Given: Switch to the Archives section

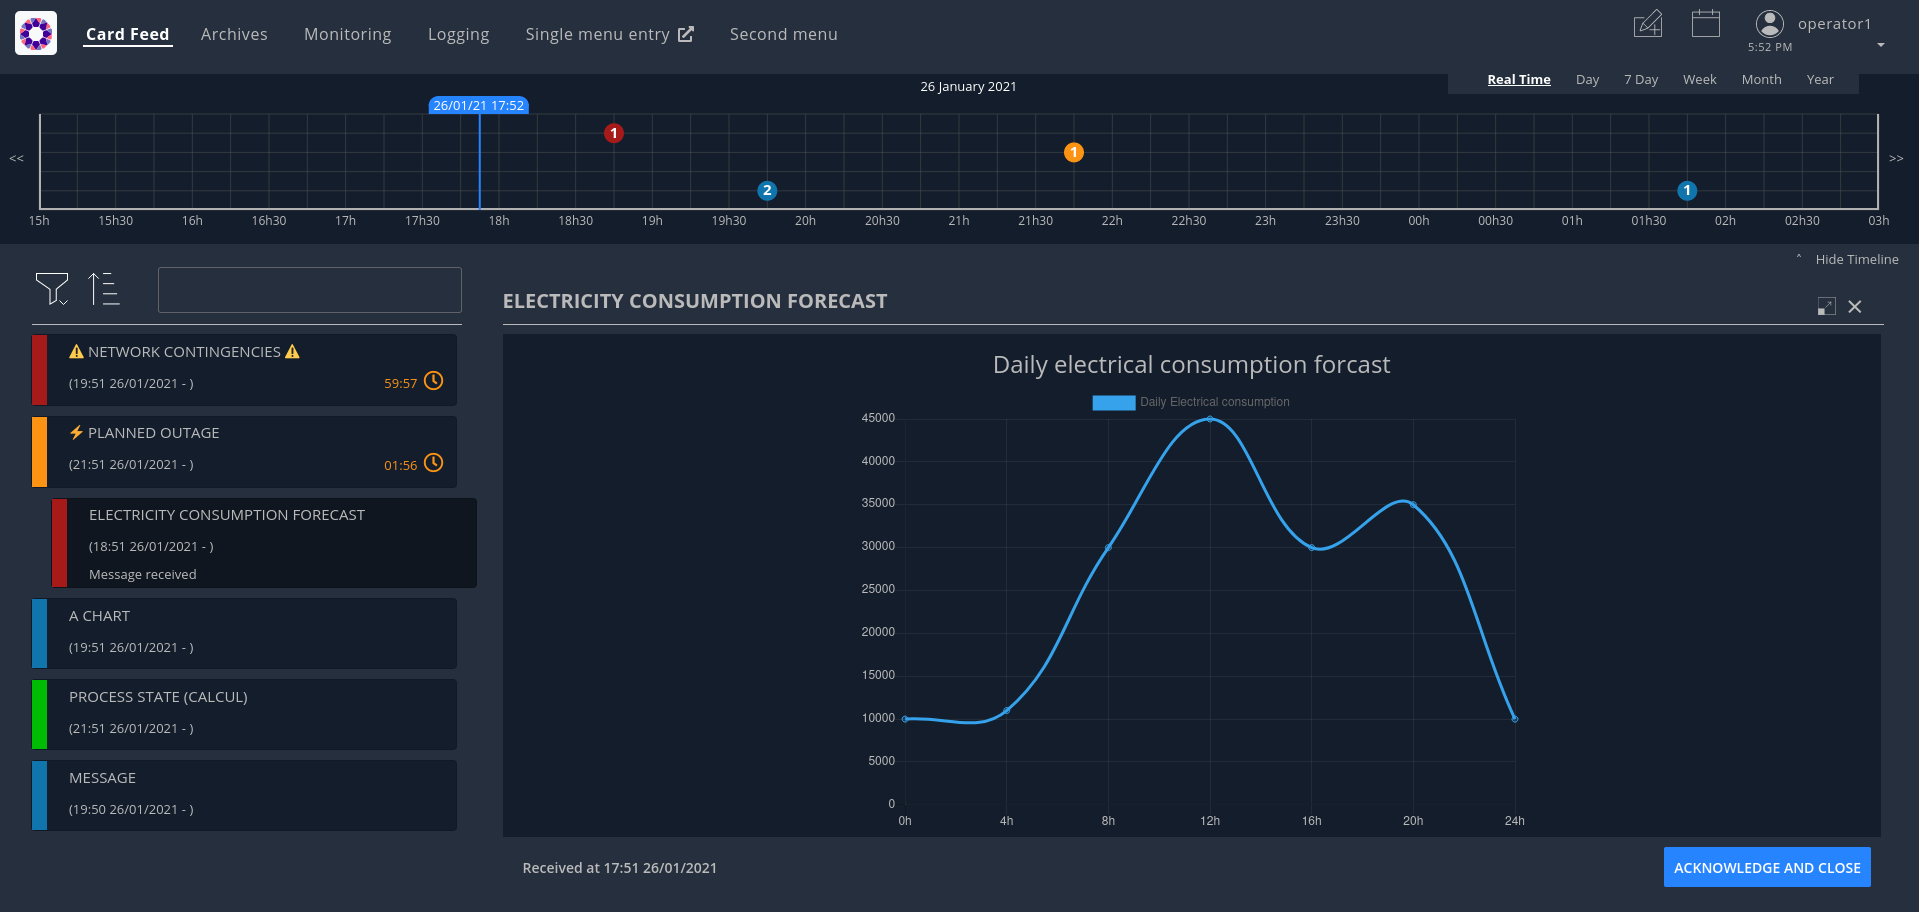Looking at the screenshot, I should click(x=234, y=33).
